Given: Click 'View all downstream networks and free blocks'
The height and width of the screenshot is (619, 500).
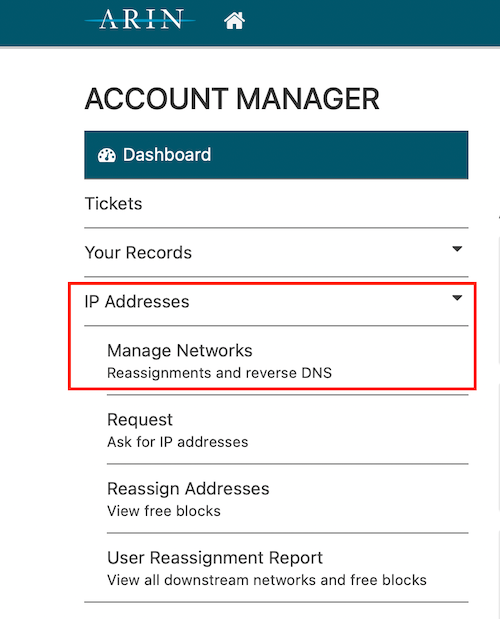Looking at the screenshot, I should tap(267, 580).
